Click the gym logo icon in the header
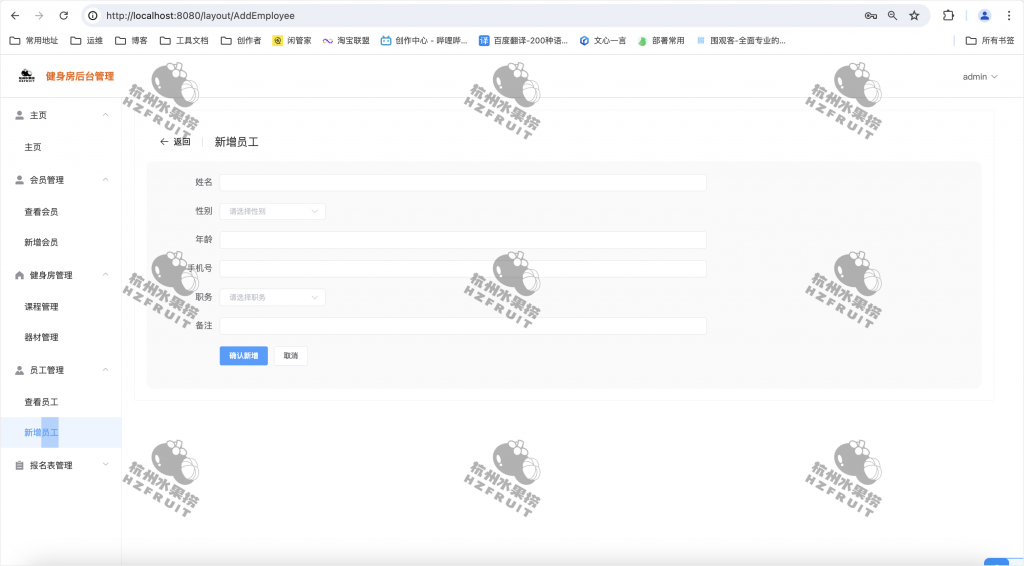 pos(27,76)
